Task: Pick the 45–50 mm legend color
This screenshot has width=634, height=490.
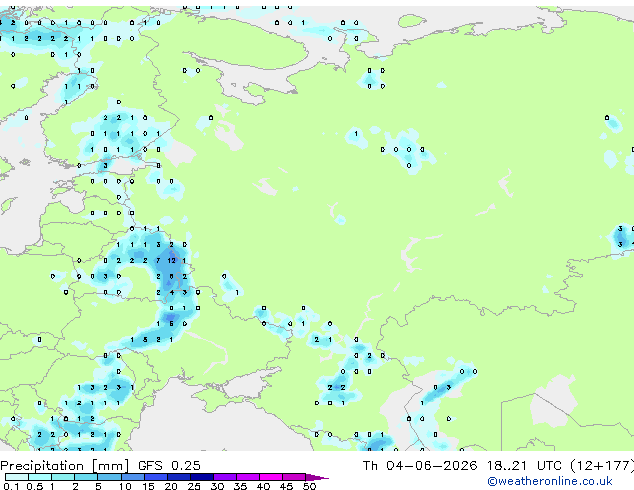Action: 294,477
